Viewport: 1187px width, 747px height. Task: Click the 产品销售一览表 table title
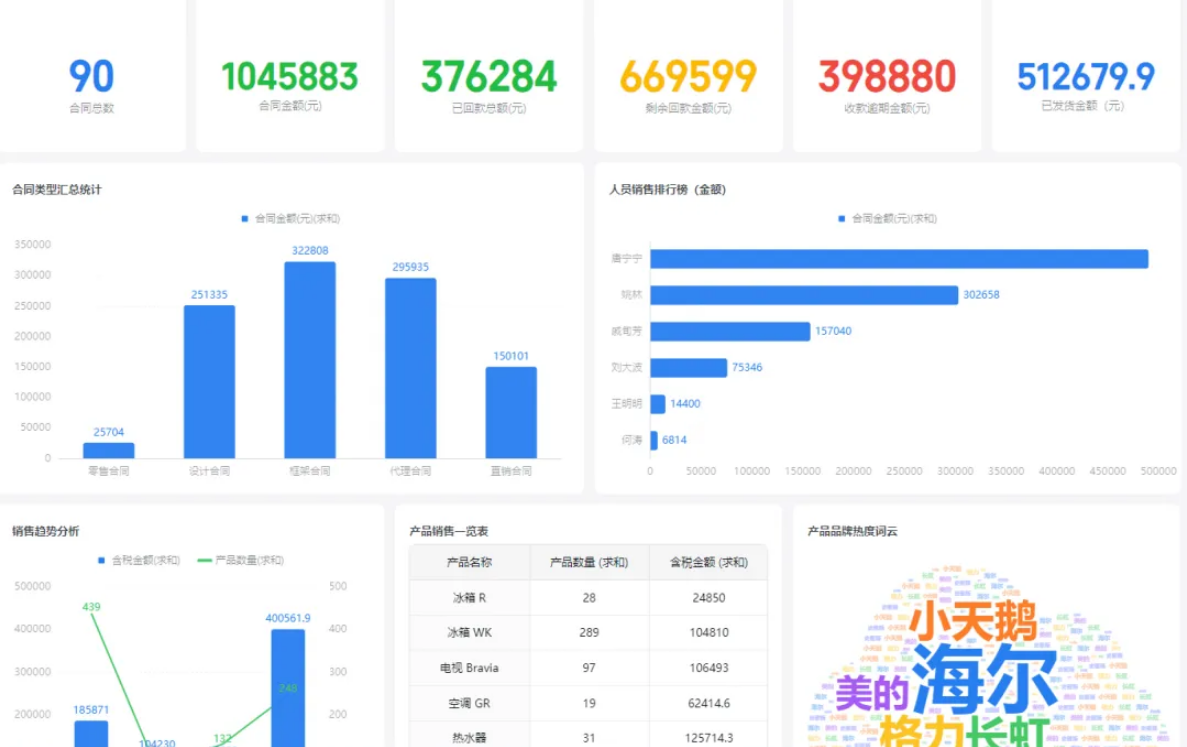(x=449, y=531)
